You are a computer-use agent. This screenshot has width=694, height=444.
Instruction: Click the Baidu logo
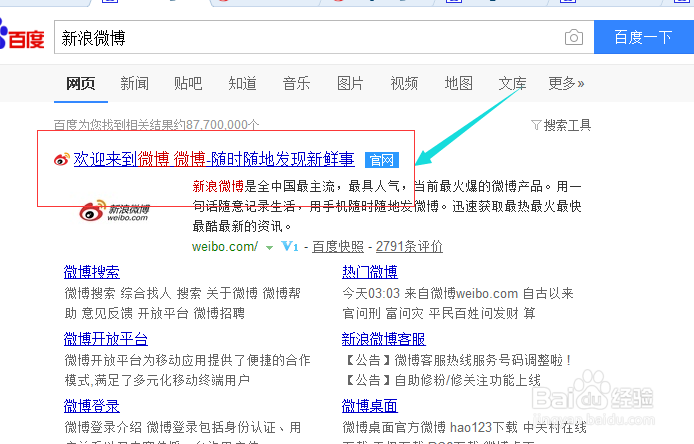[21, 35]
